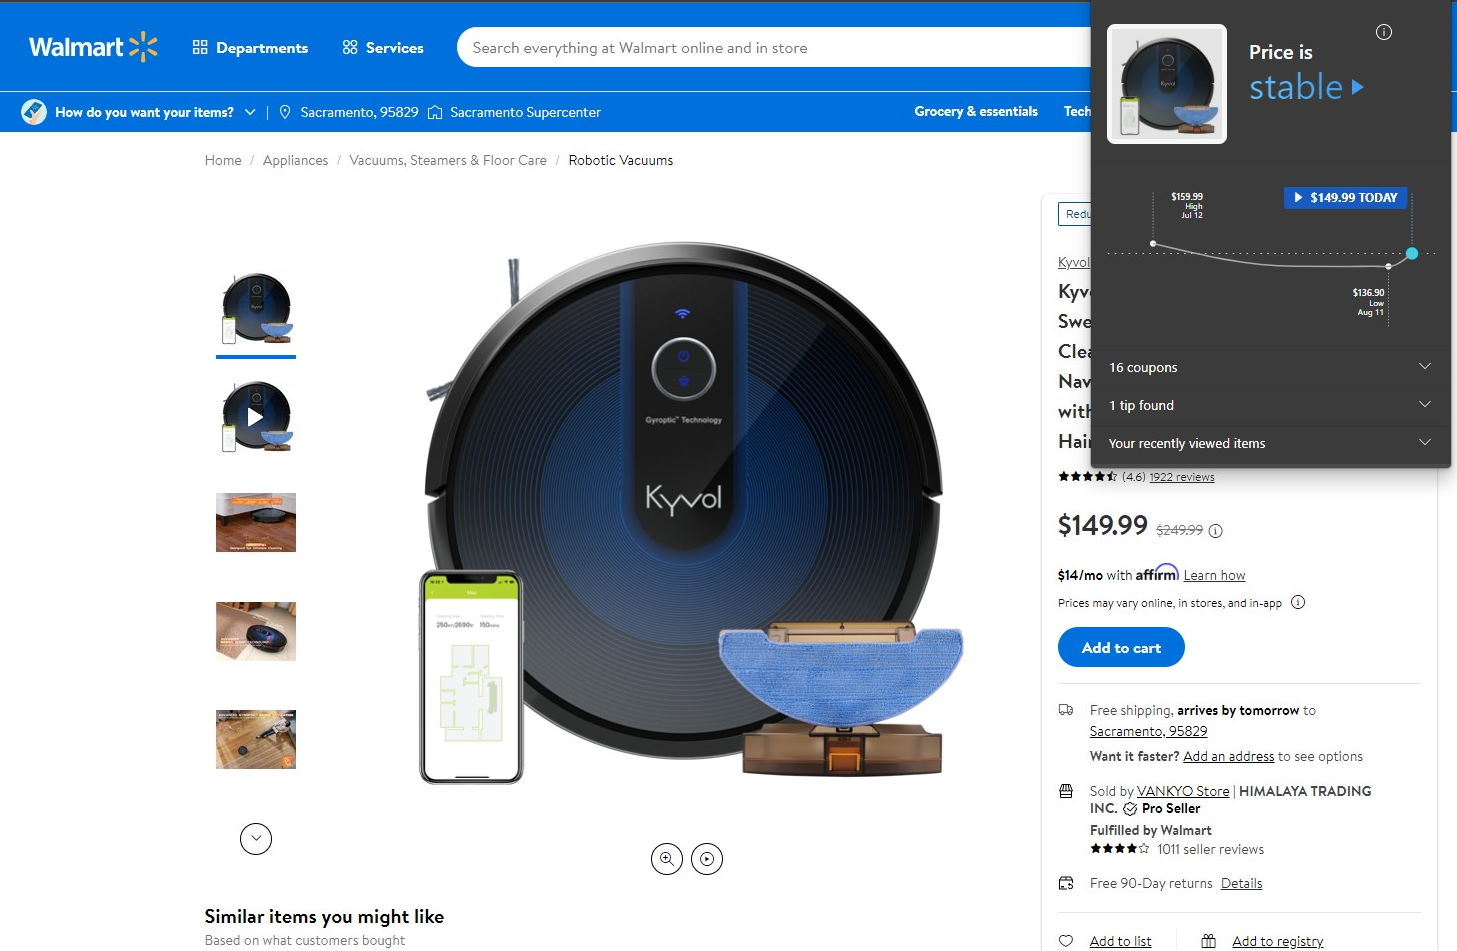
Task: Click info icon beside prices may vary text
Action: point(1298,602)
